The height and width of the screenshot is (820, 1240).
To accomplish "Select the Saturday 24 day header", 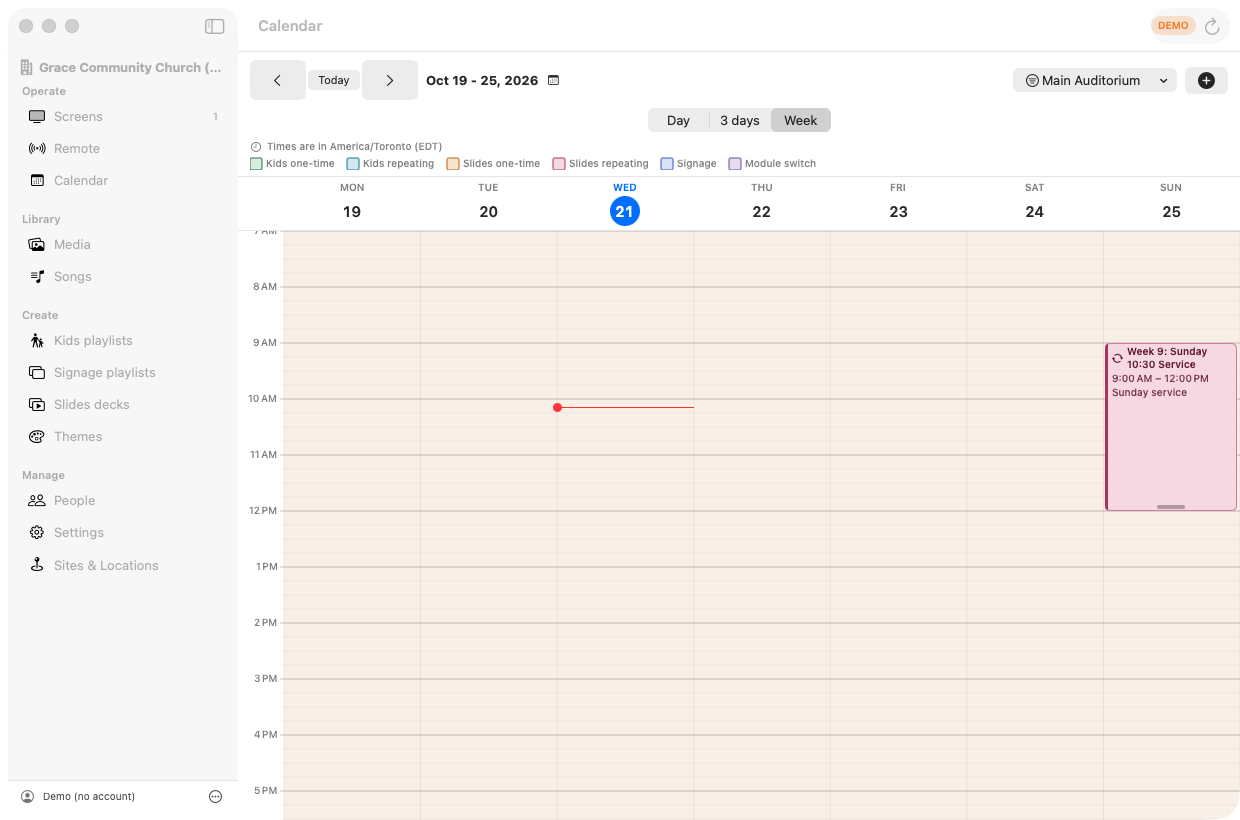I will click(x=1035, y=202).
